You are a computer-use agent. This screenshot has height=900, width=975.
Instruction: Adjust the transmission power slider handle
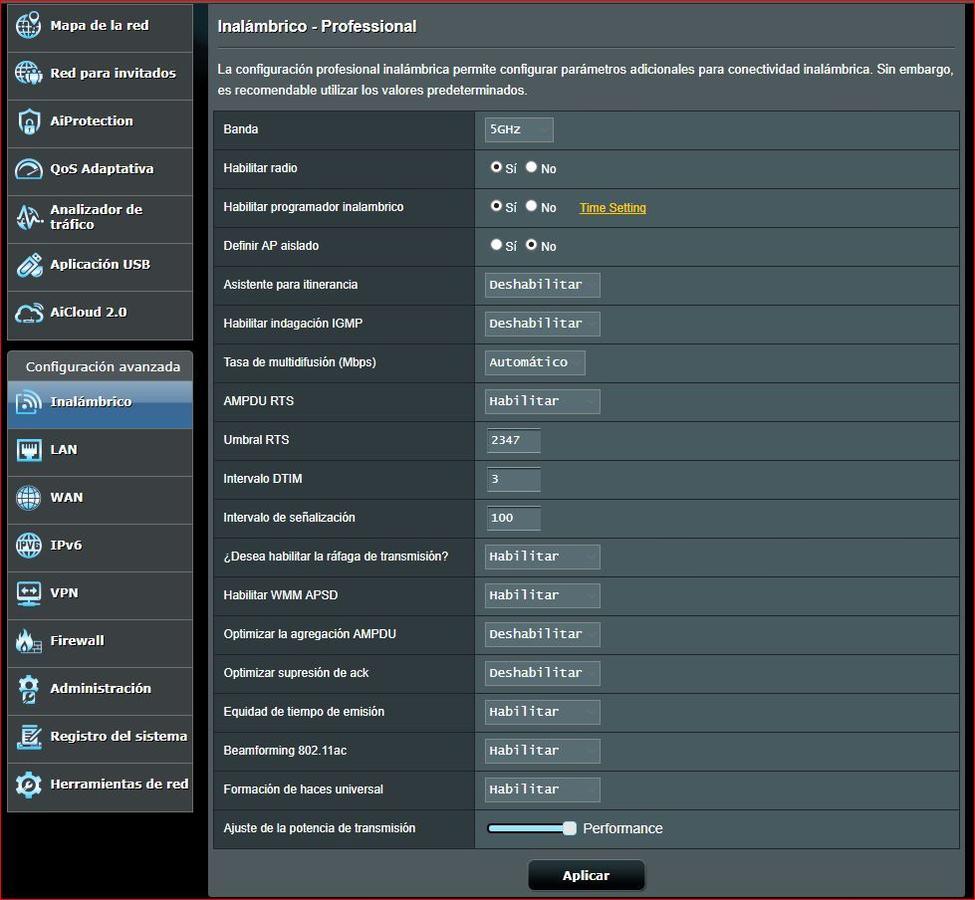(569, 828)
